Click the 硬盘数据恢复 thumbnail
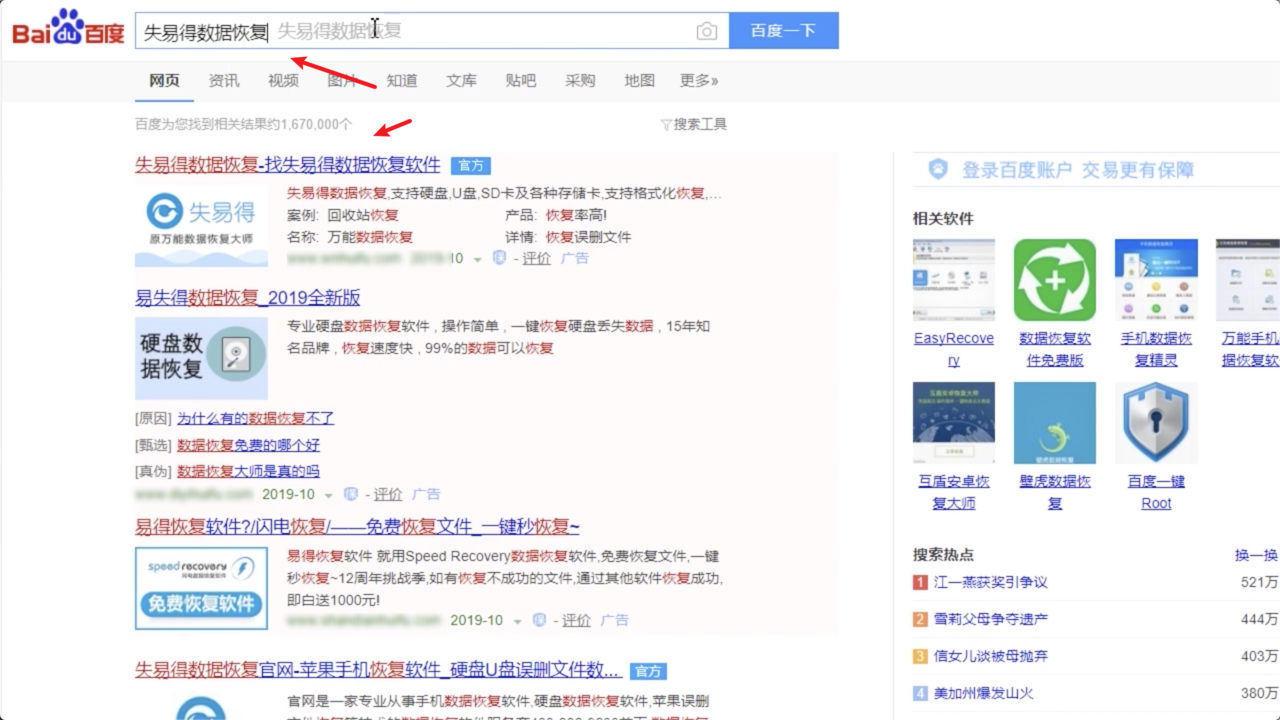The image size is (1280, 720). pyautogui.click(x=201, y=359)
